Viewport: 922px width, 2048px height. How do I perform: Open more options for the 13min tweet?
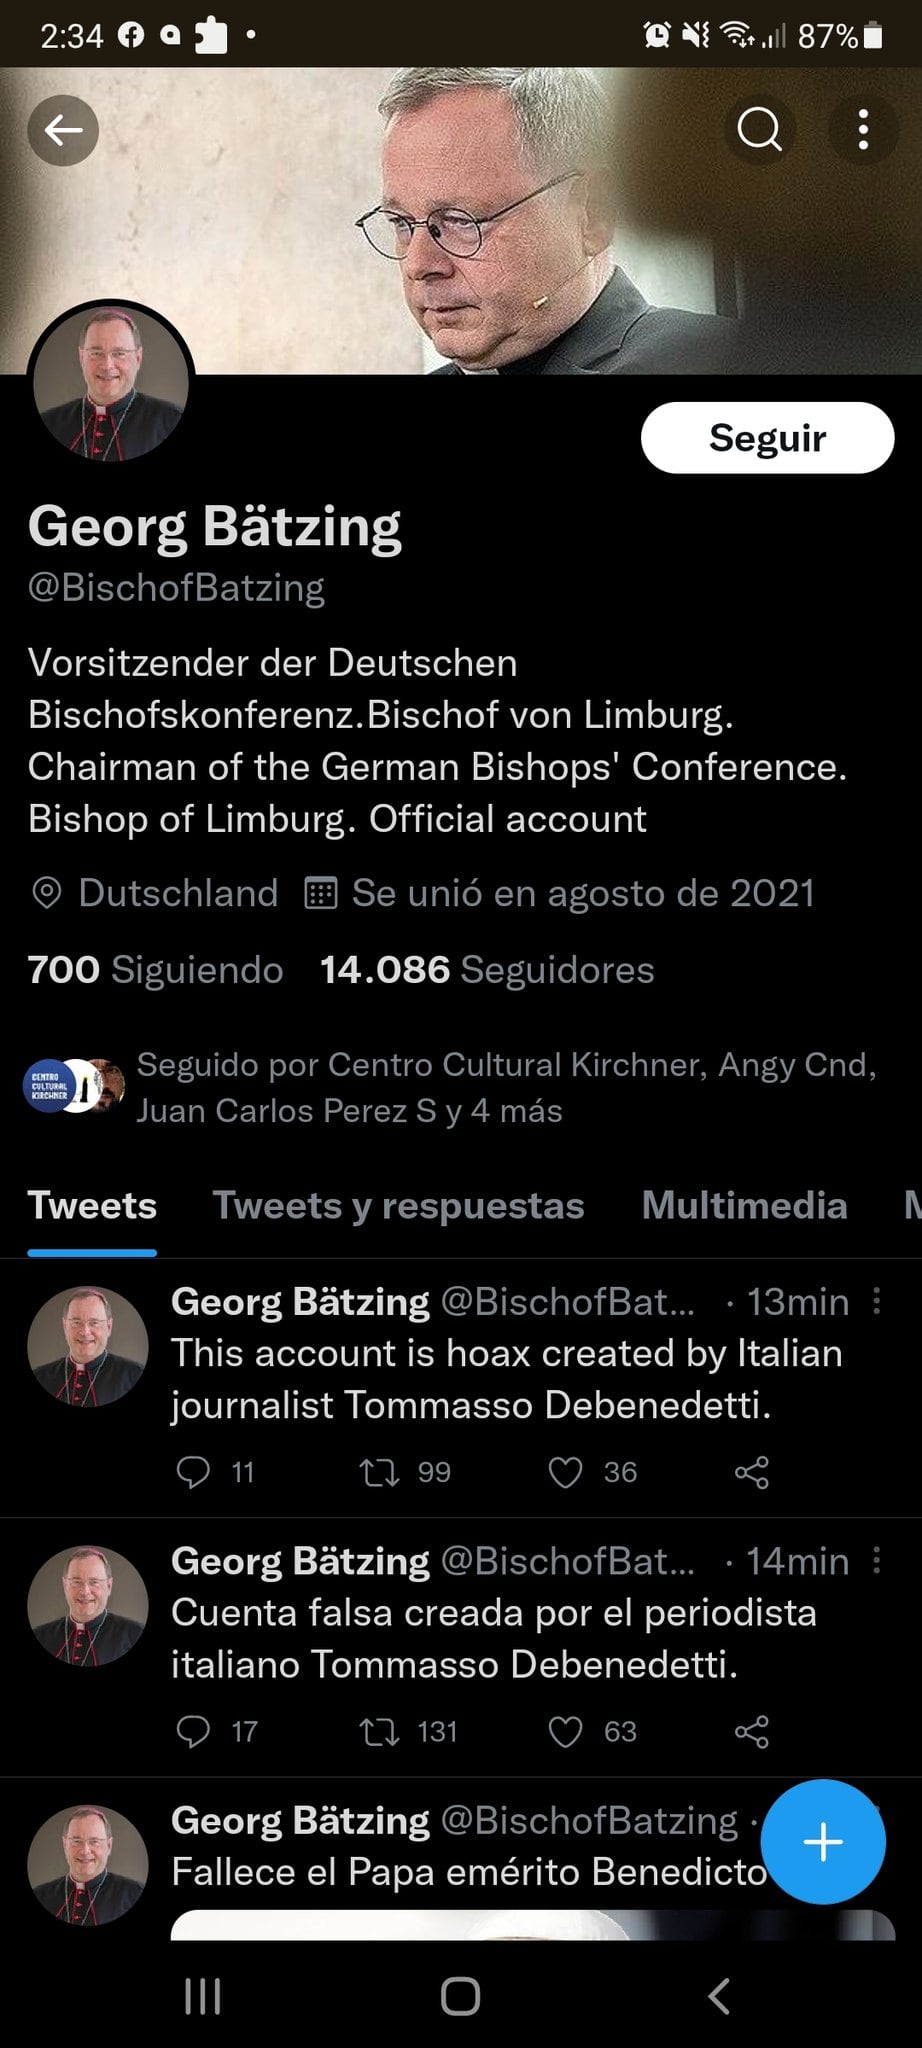pyautogui.click(x=876, y=1301)
